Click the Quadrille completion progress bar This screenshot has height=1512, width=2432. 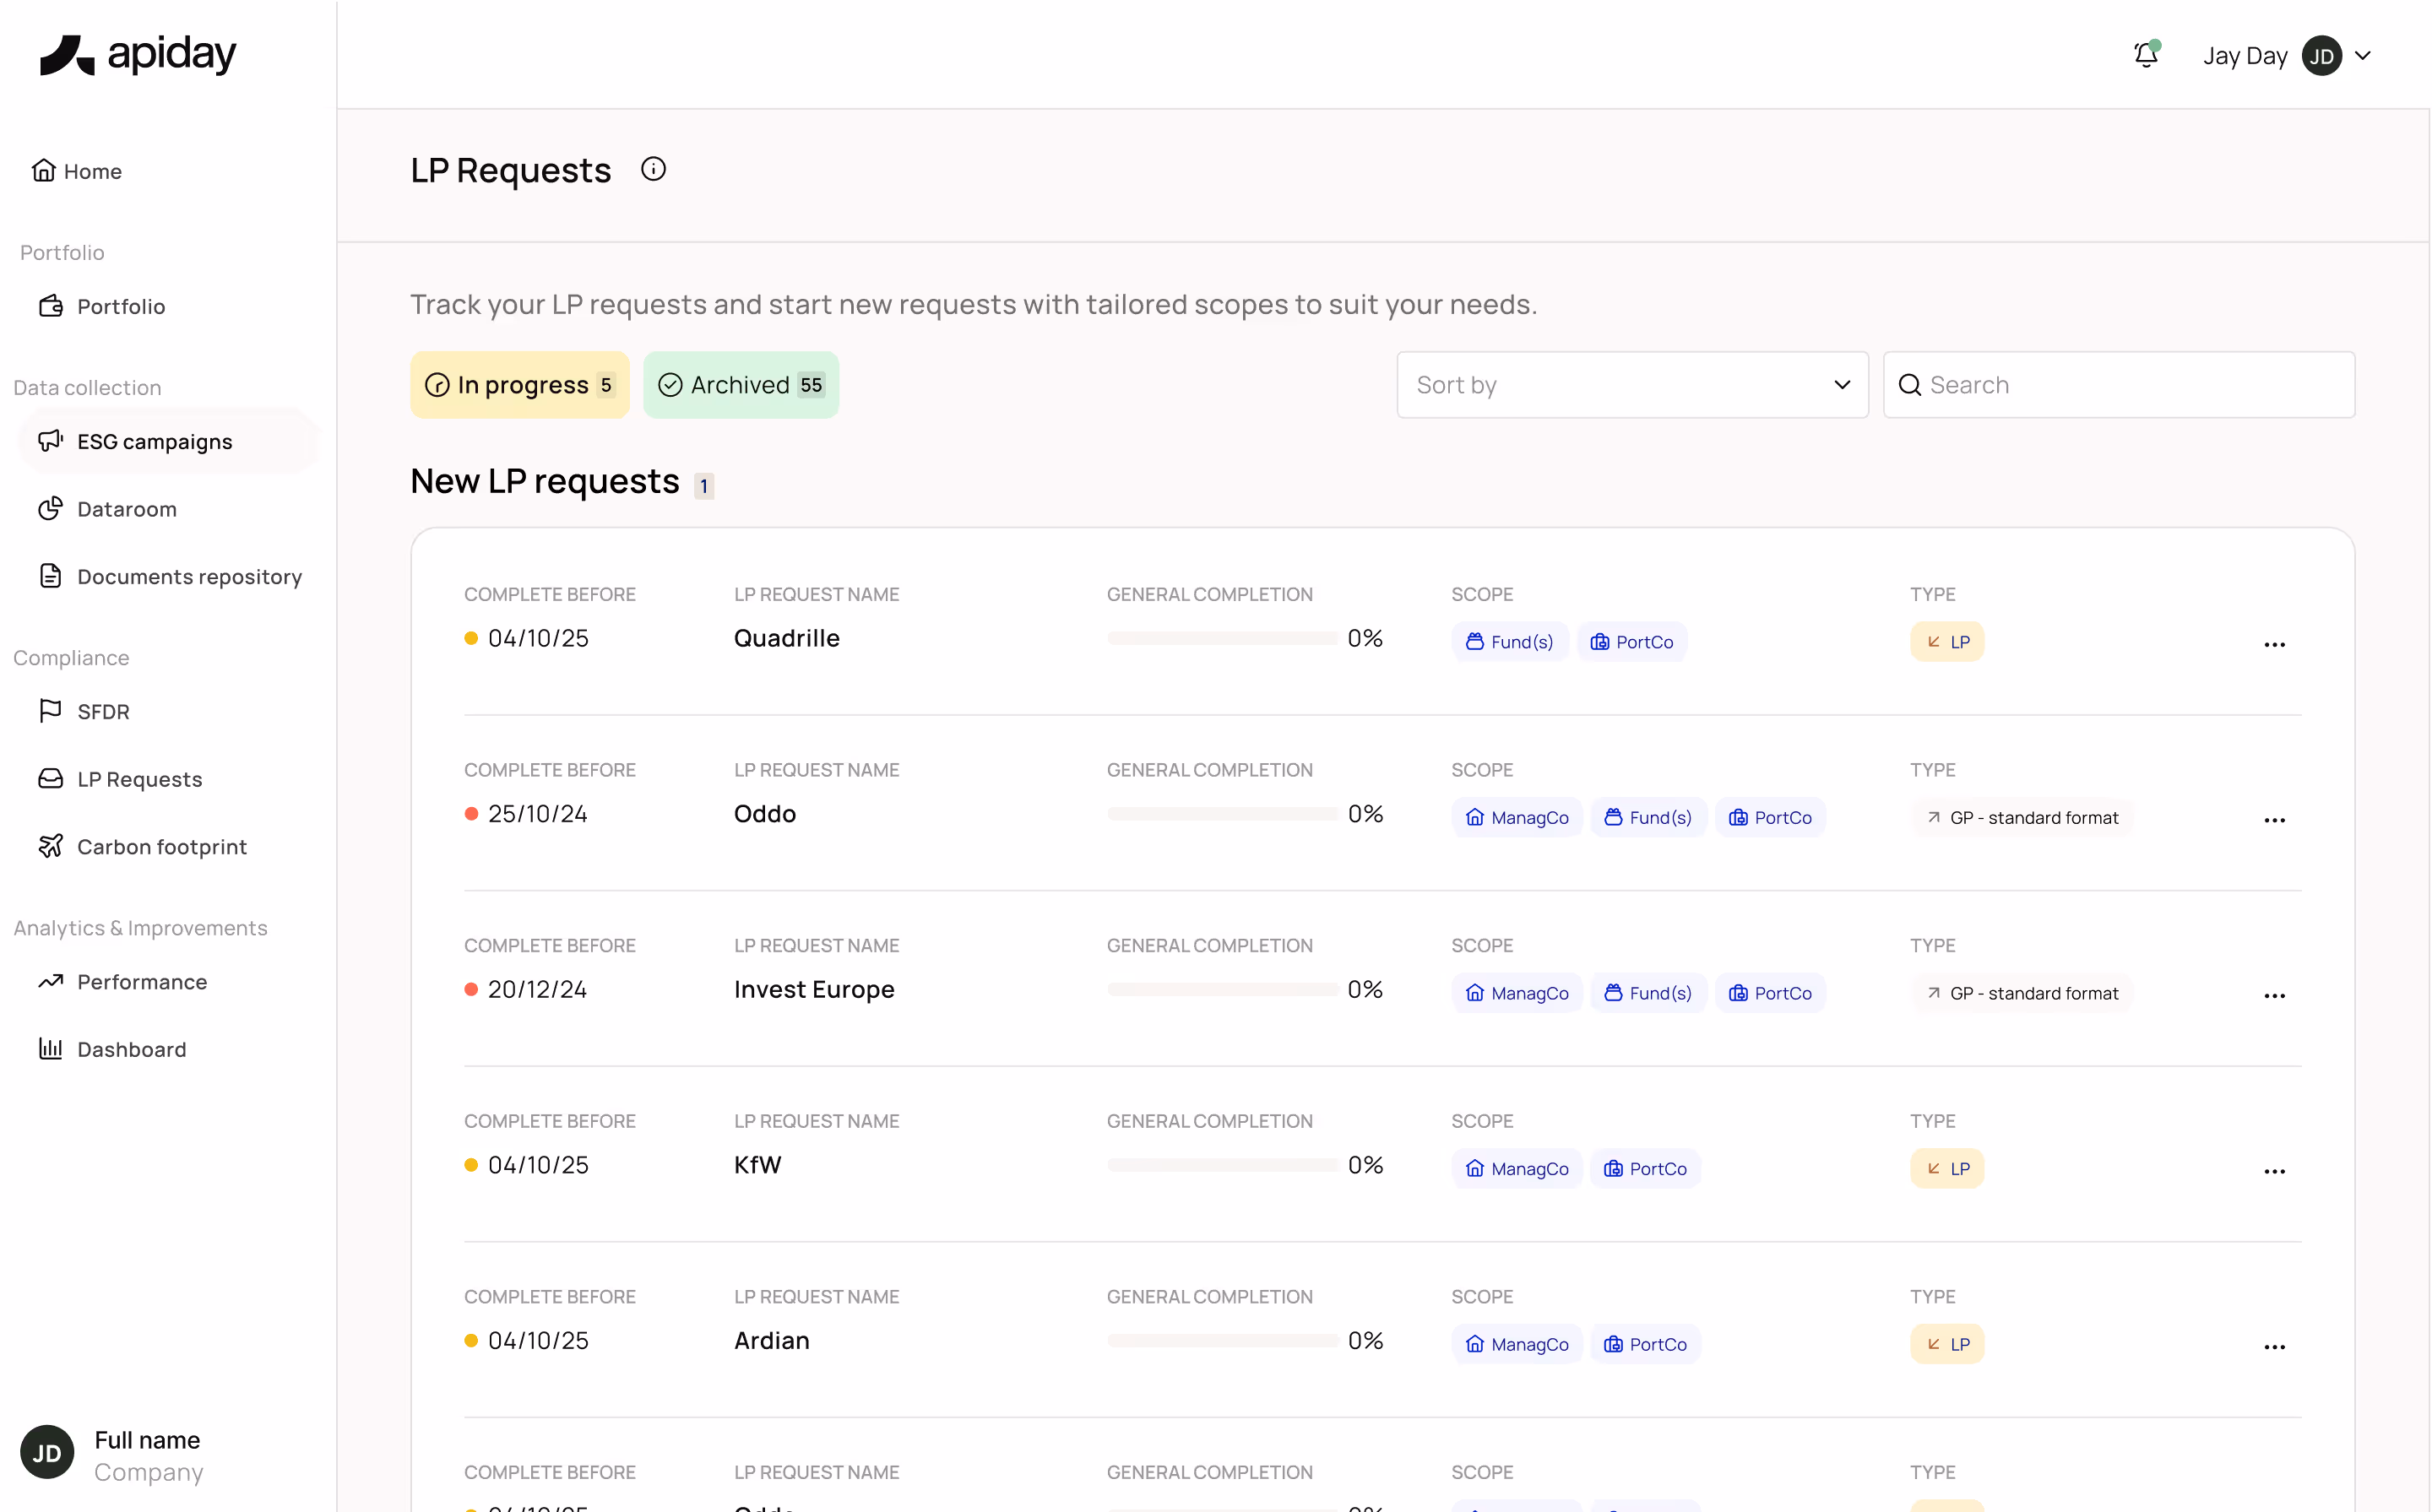tap(1222, 638)
